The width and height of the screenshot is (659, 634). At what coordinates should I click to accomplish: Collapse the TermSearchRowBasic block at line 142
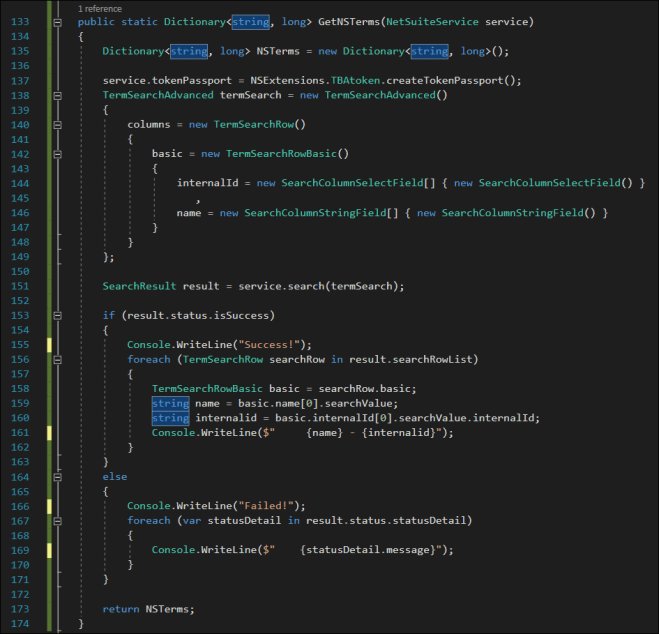point(58,155)
